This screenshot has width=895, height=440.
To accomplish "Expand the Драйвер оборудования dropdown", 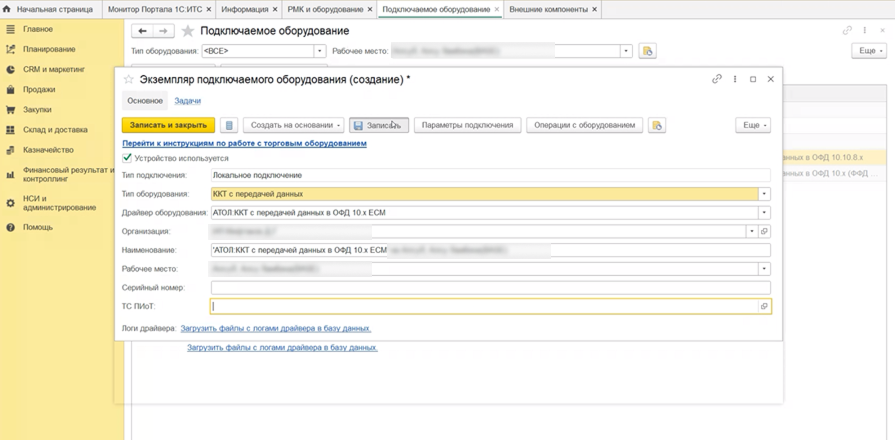I will click(x=764, y=213).
